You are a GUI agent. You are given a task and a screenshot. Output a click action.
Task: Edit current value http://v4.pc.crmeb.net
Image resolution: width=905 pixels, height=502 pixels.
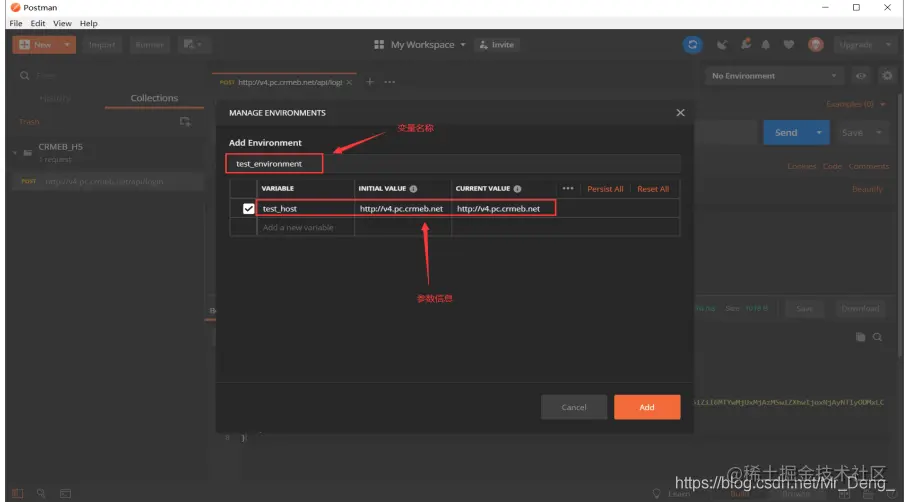(503, 208)
